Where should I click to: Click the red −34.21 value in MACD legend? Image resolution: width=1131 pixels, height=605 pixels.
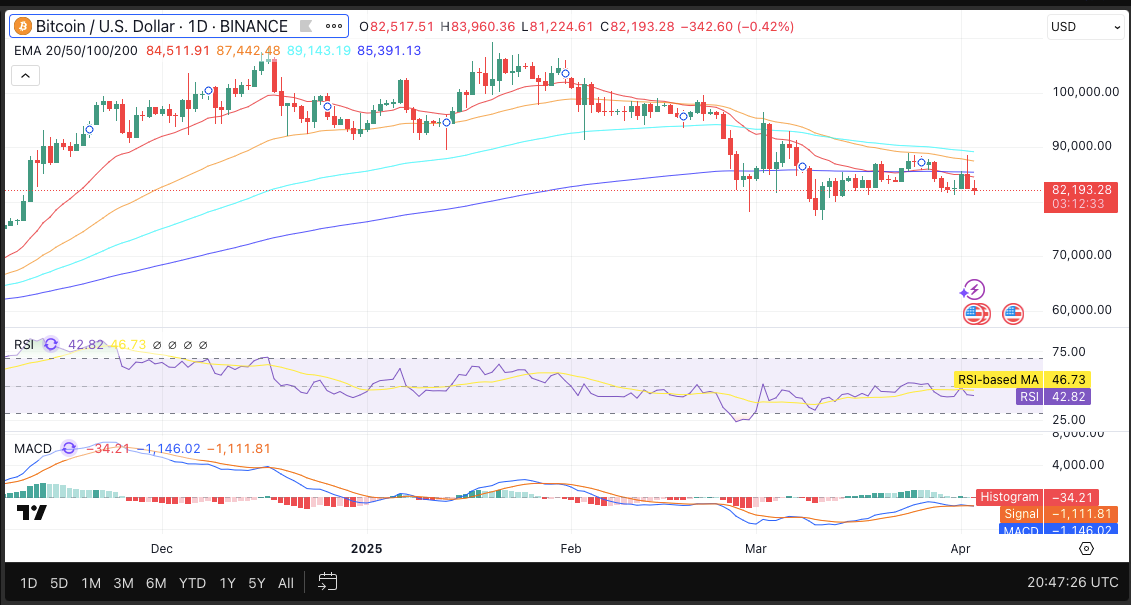pos(108,449)
